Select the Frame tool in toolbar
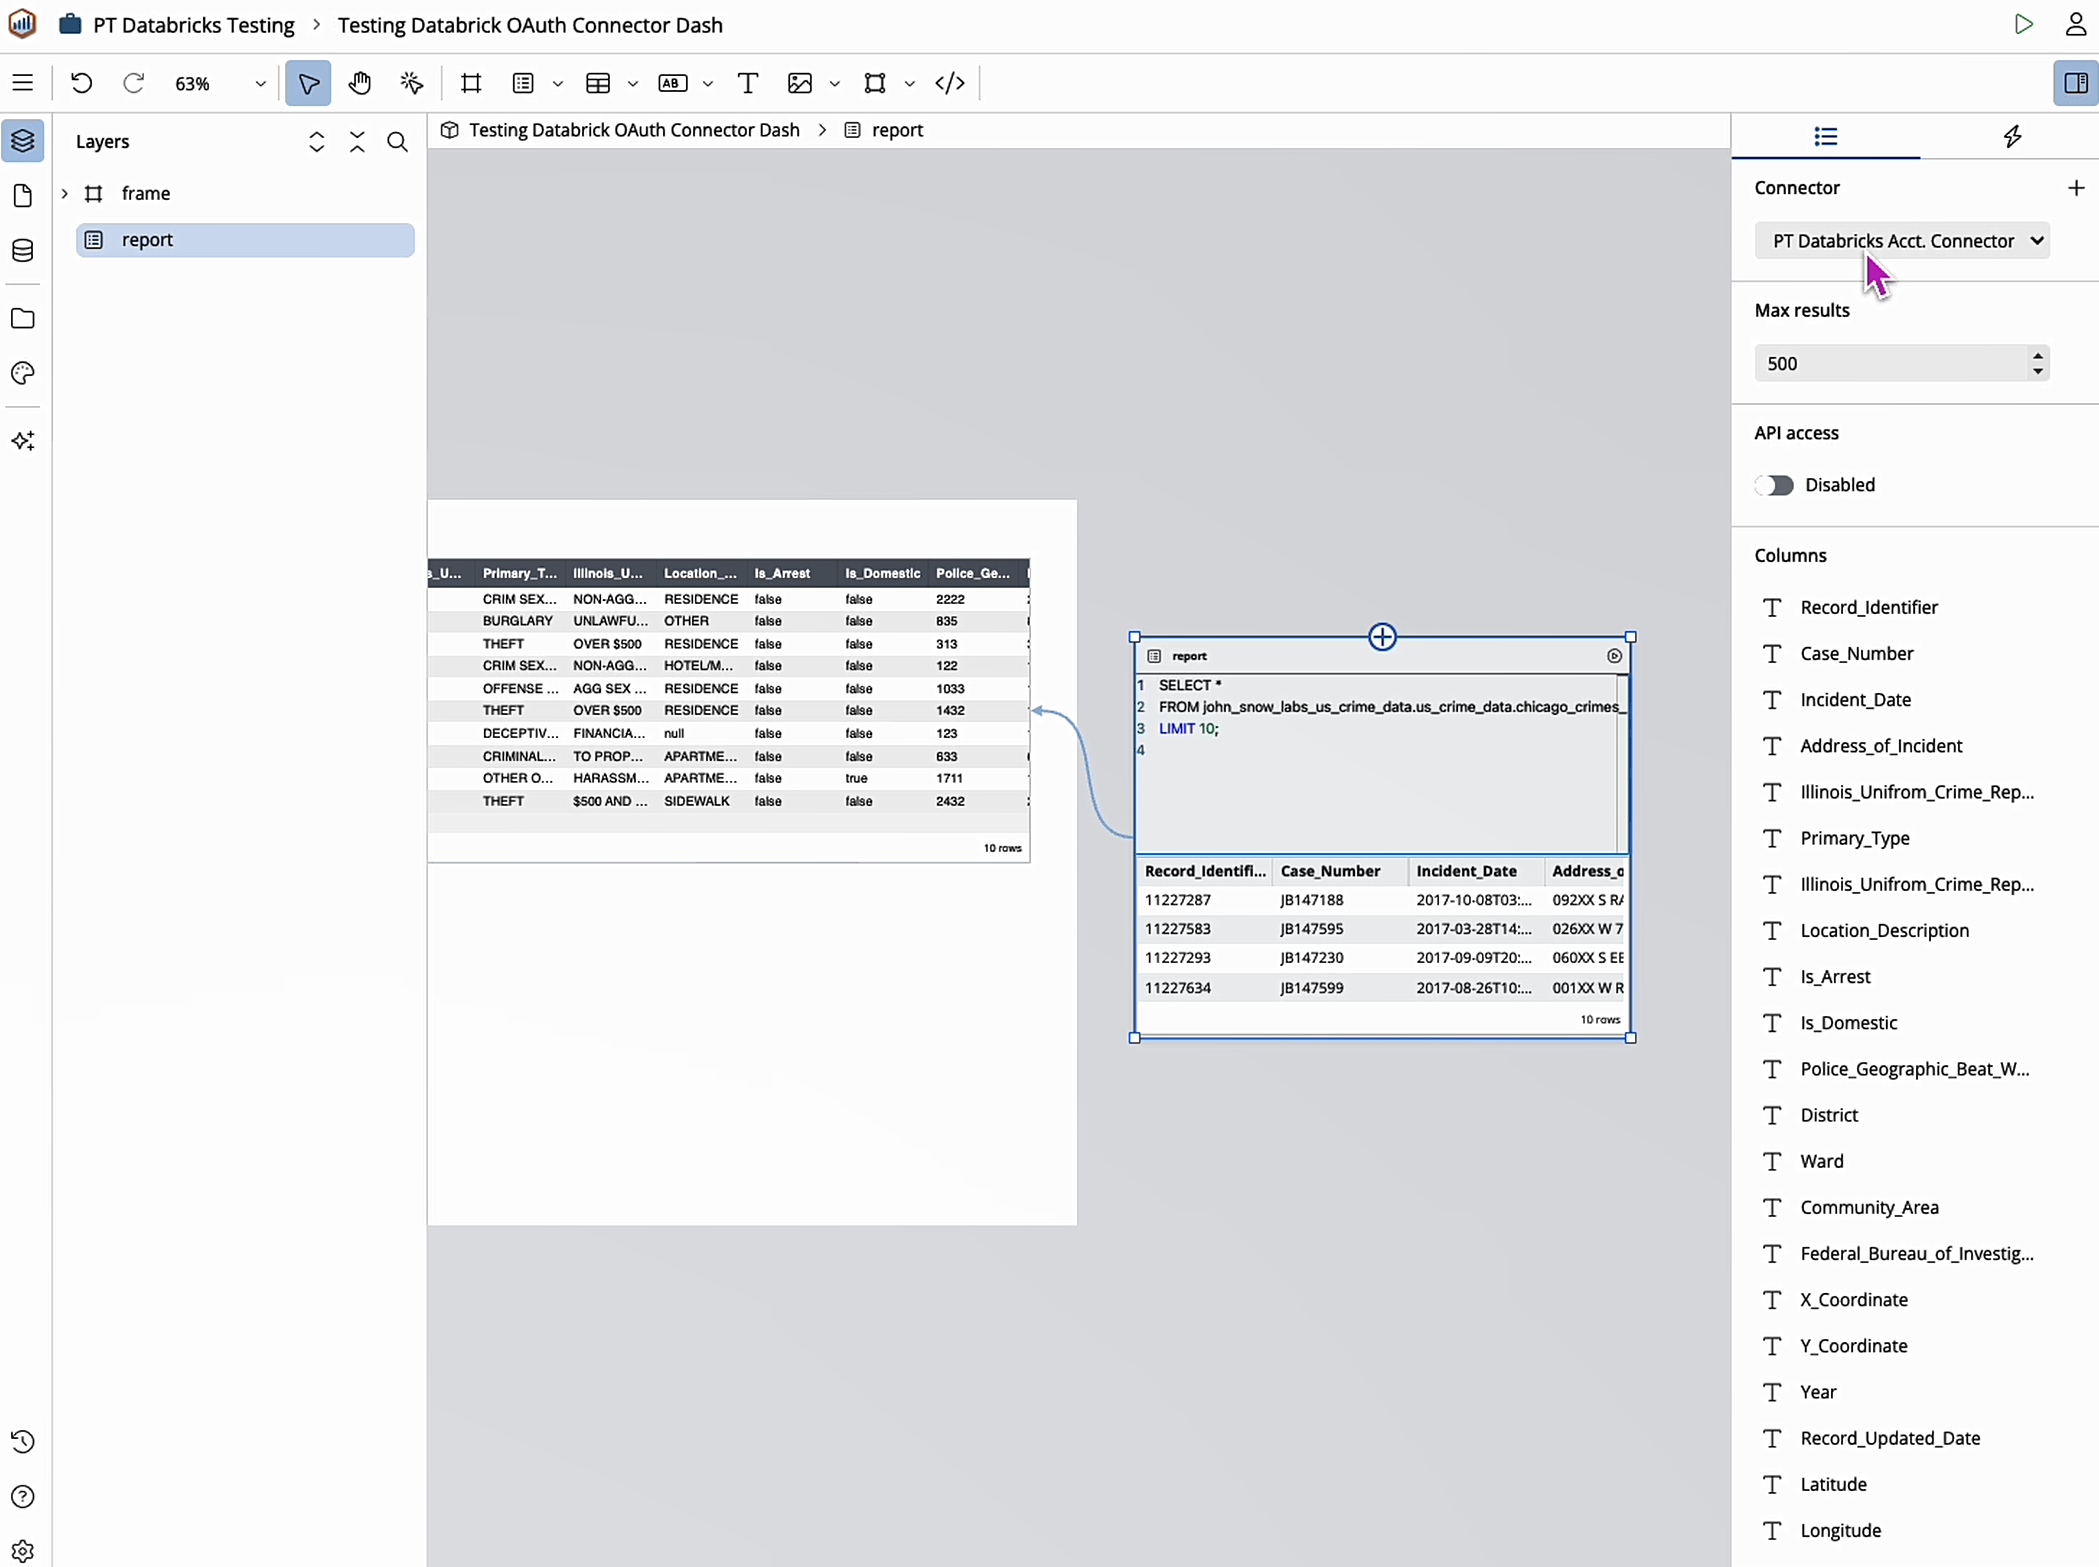The width and height of the screenshot is (2099, 1567). tap(471, 83)
